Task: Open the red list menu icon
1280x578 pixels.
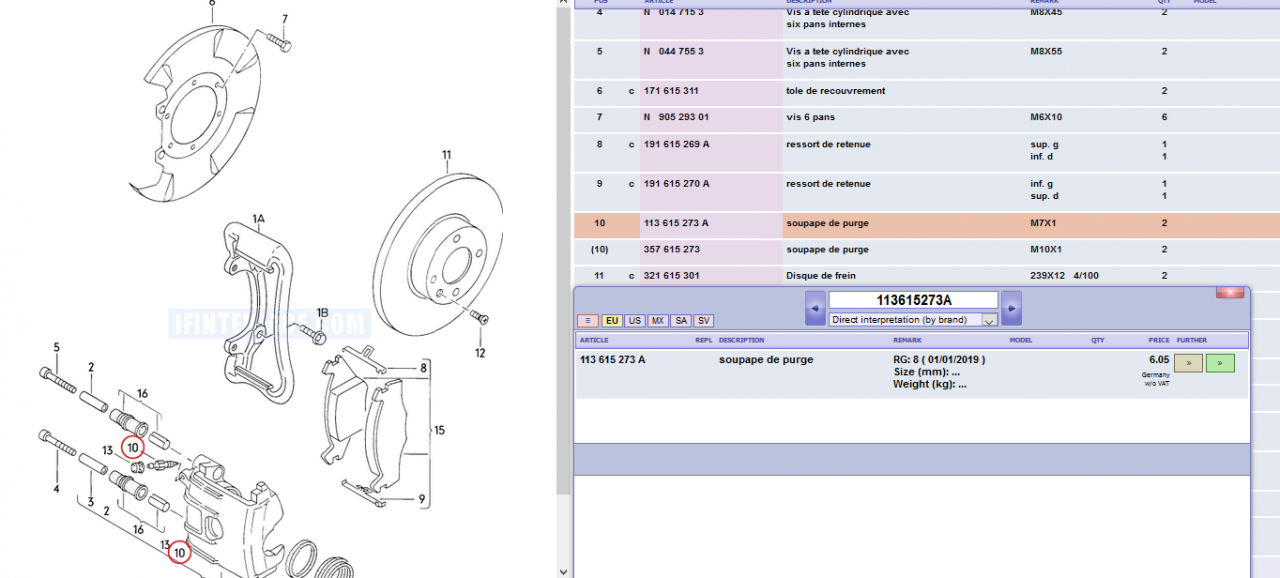Action: pyautogui.click(x=587, y=321)
